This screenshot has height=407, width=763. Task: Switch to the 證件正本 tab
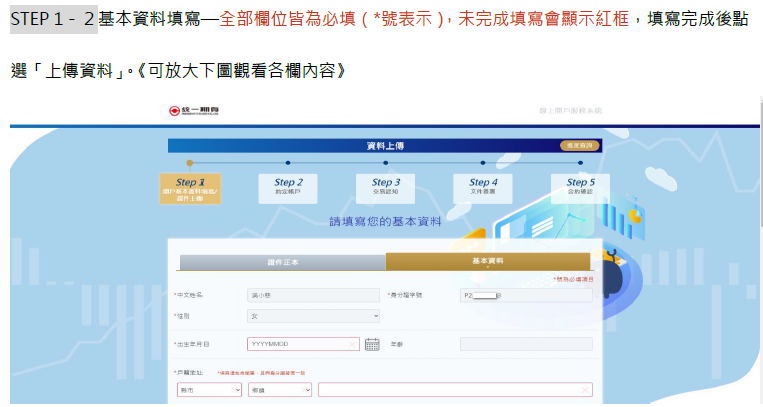click(282, 262)
